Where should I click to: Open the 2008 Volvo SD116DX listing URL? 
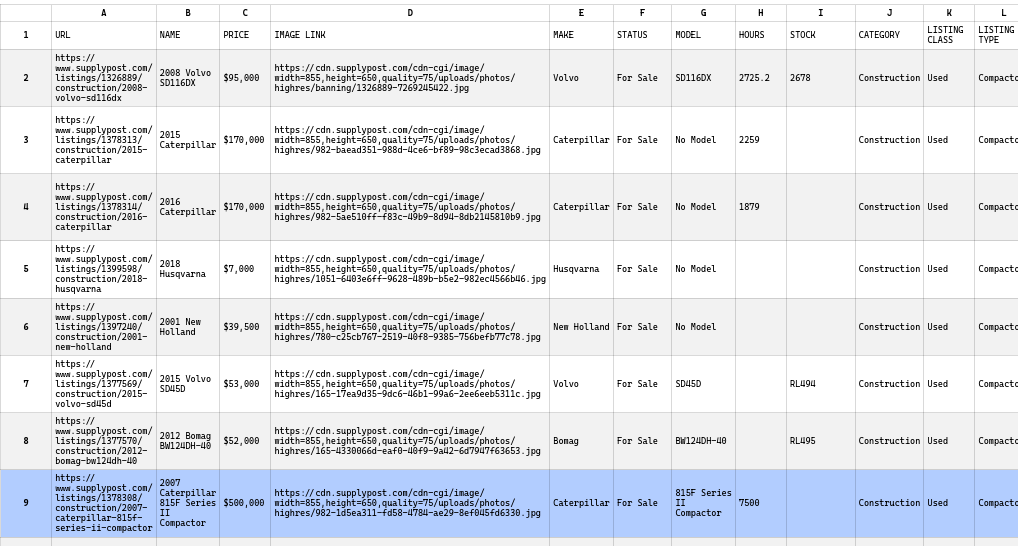(x=103, y=78)
